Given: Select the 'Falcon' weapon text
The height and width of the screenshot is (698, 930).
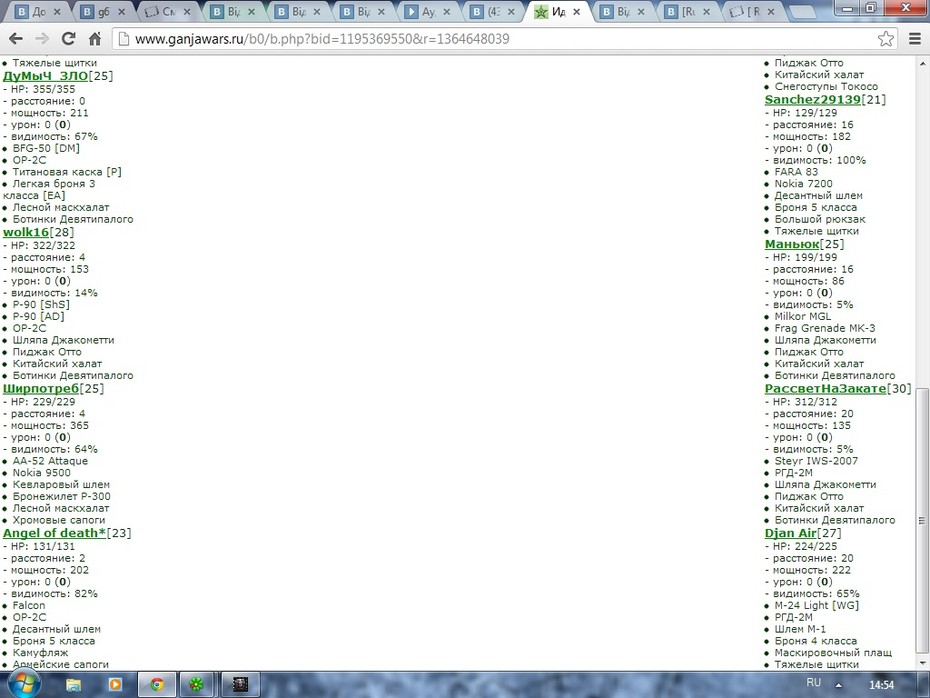Looking at the screenshot, I should (28, 605).
